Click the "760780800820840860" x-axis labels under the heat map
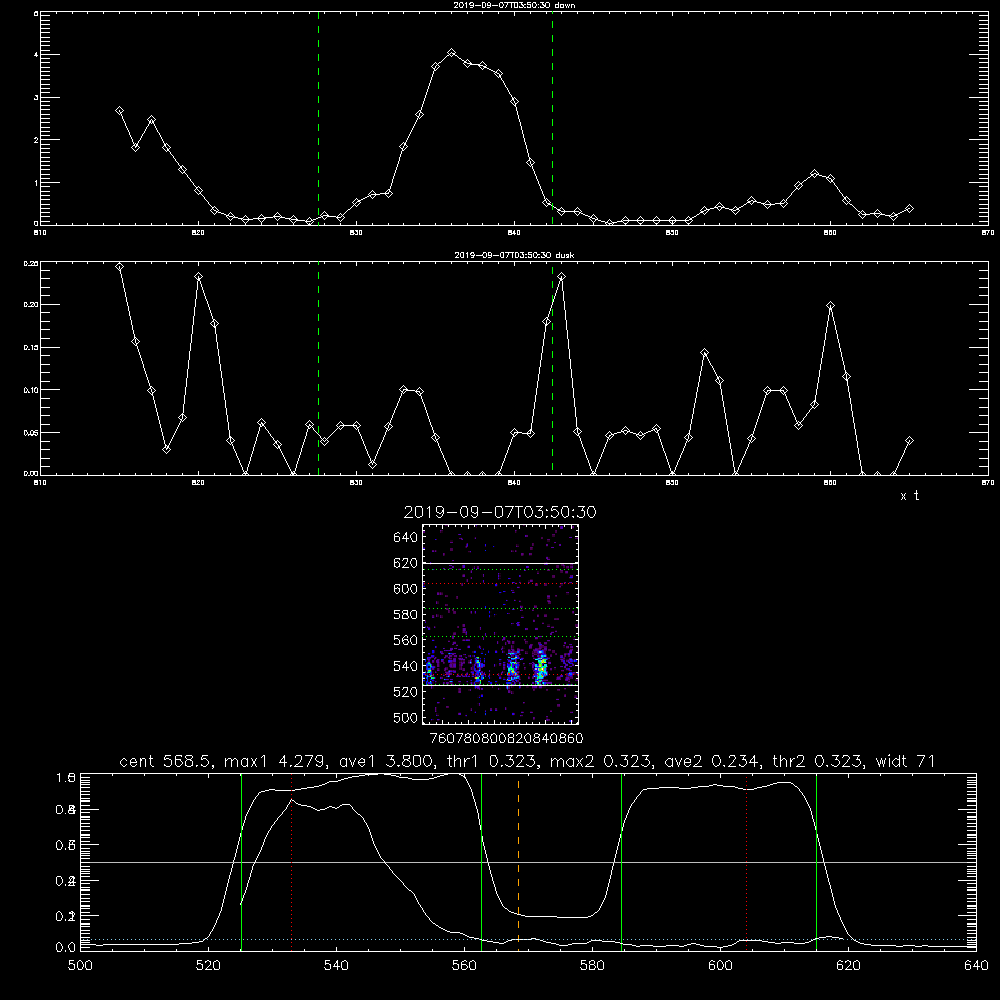Viewport: 1000px width, 1000px height. 506,739
